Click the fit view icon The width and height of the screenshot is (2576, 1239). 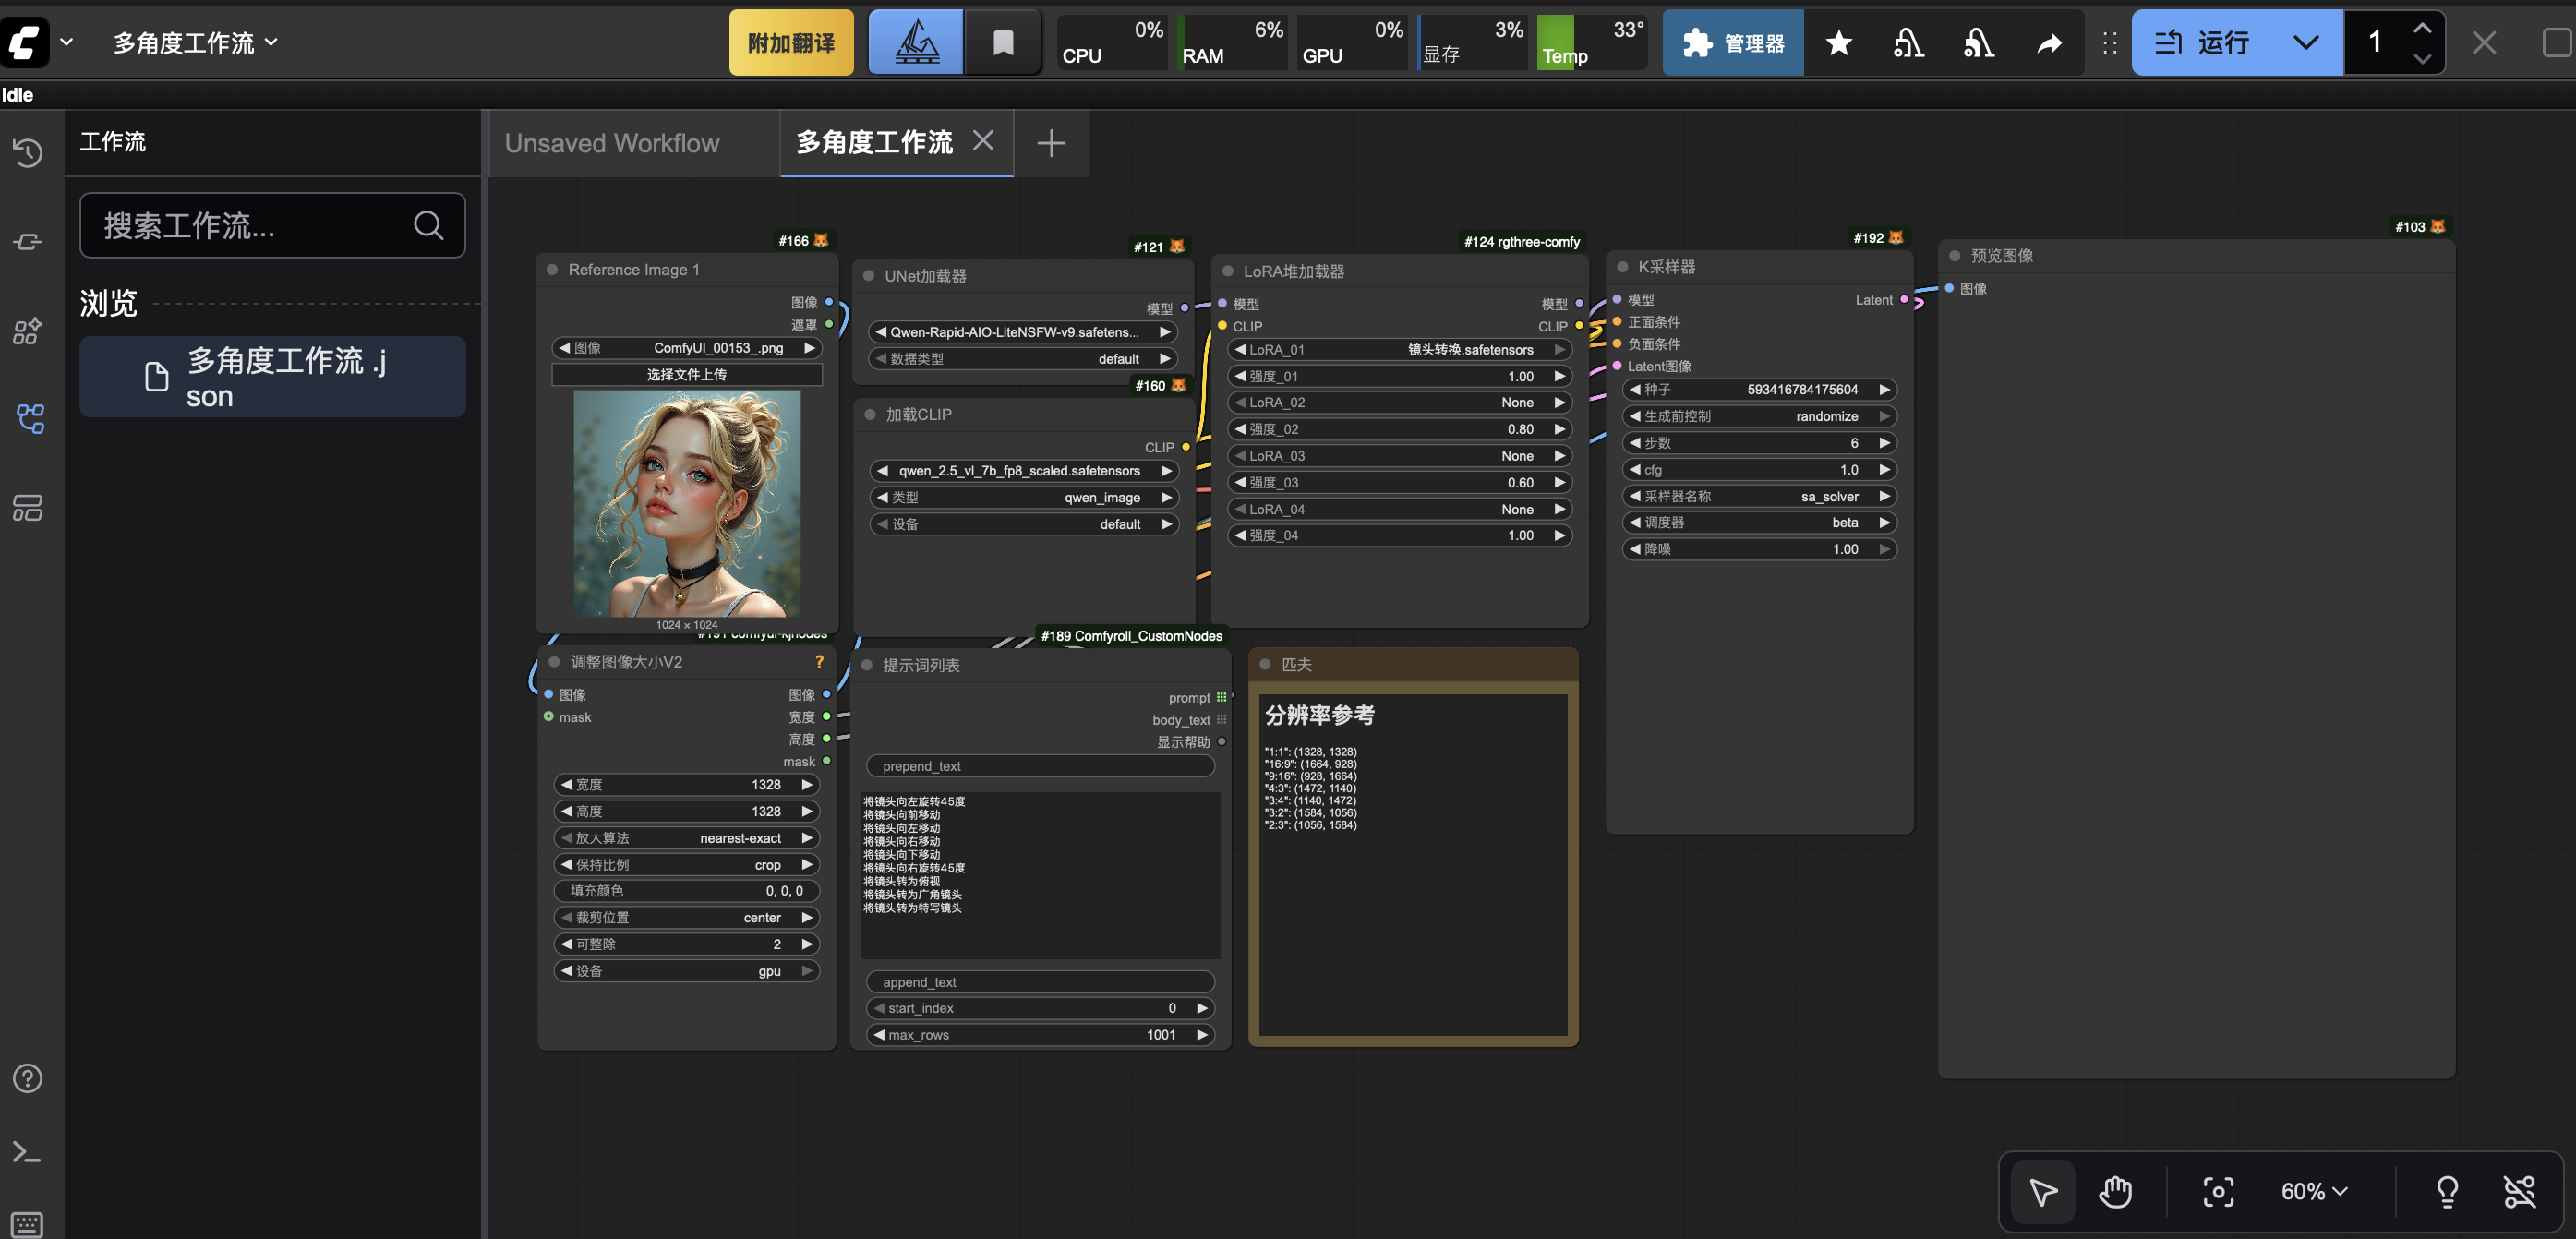2217,1191
